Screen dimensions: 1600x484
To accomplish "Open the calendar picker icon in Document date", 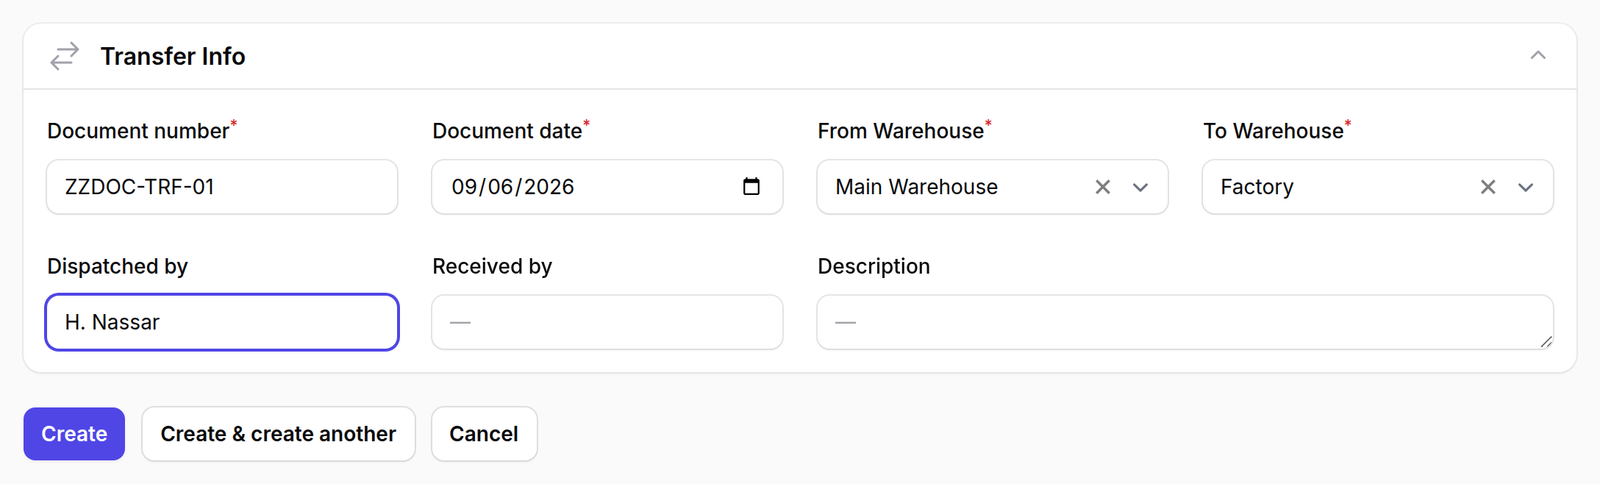I will tap(752, 186).
